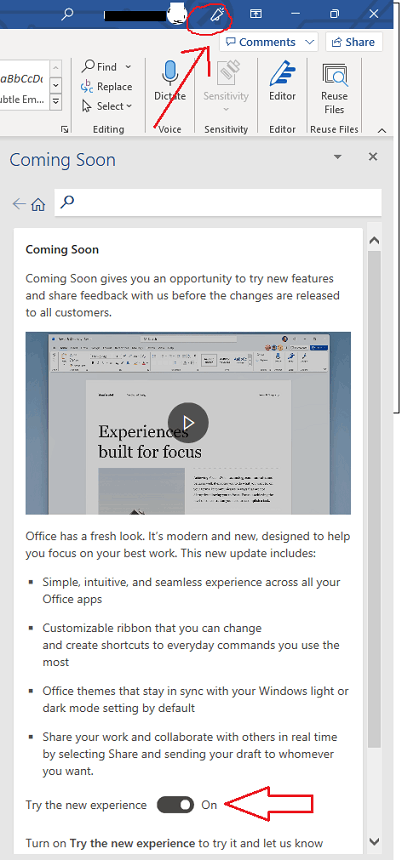Image resolution: width=402 pixels, height=860 pixels.
Task: Click the Coming Soon pane search field
Action: click(218, 202)
